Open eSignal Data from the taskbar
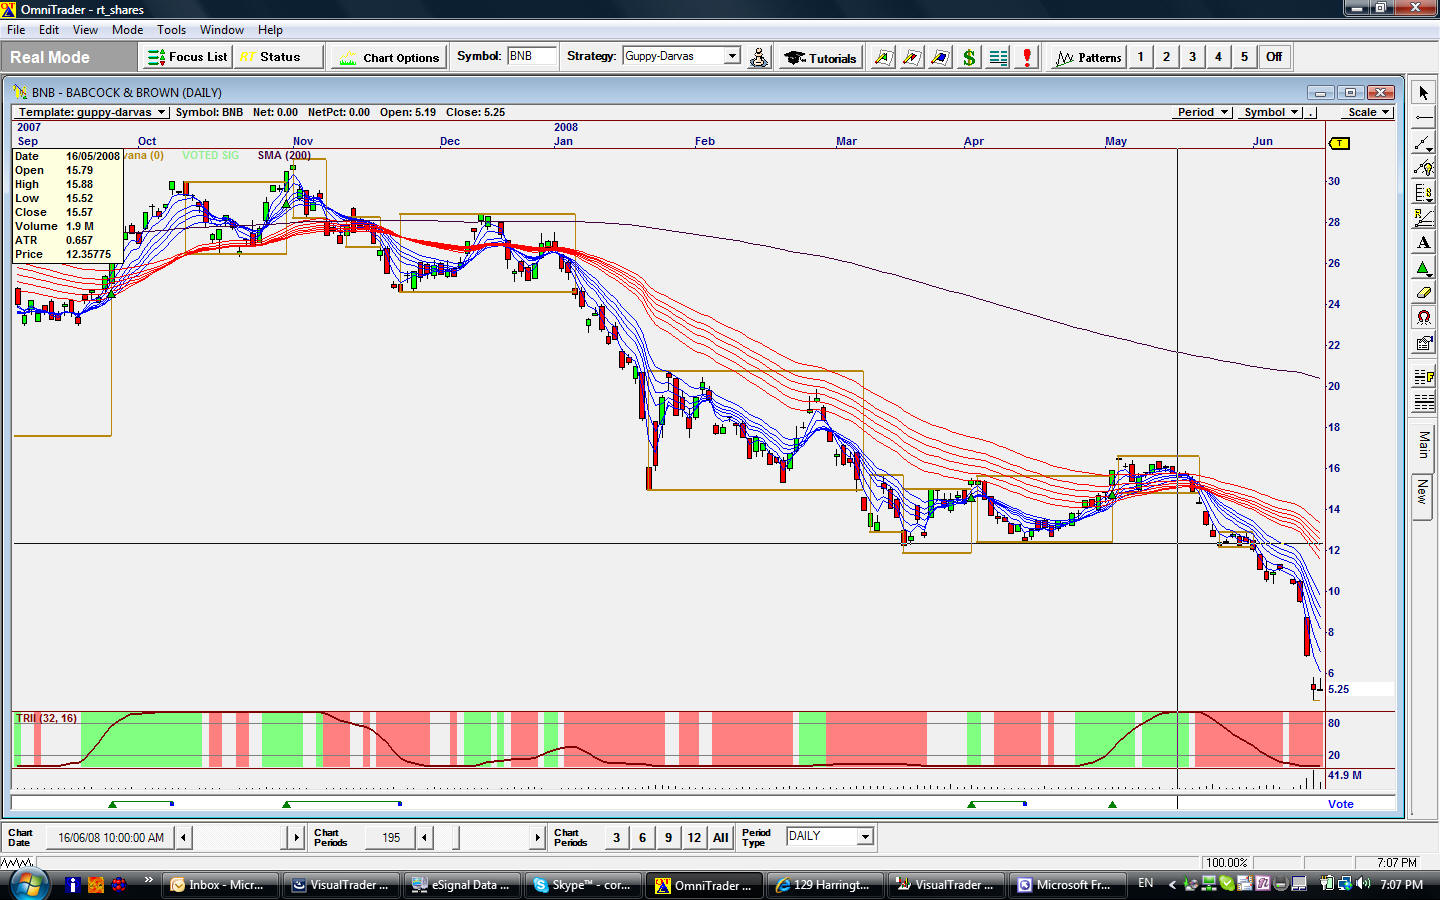The height and width of the screenshot is (900, 1440). (x=461, y=885)
